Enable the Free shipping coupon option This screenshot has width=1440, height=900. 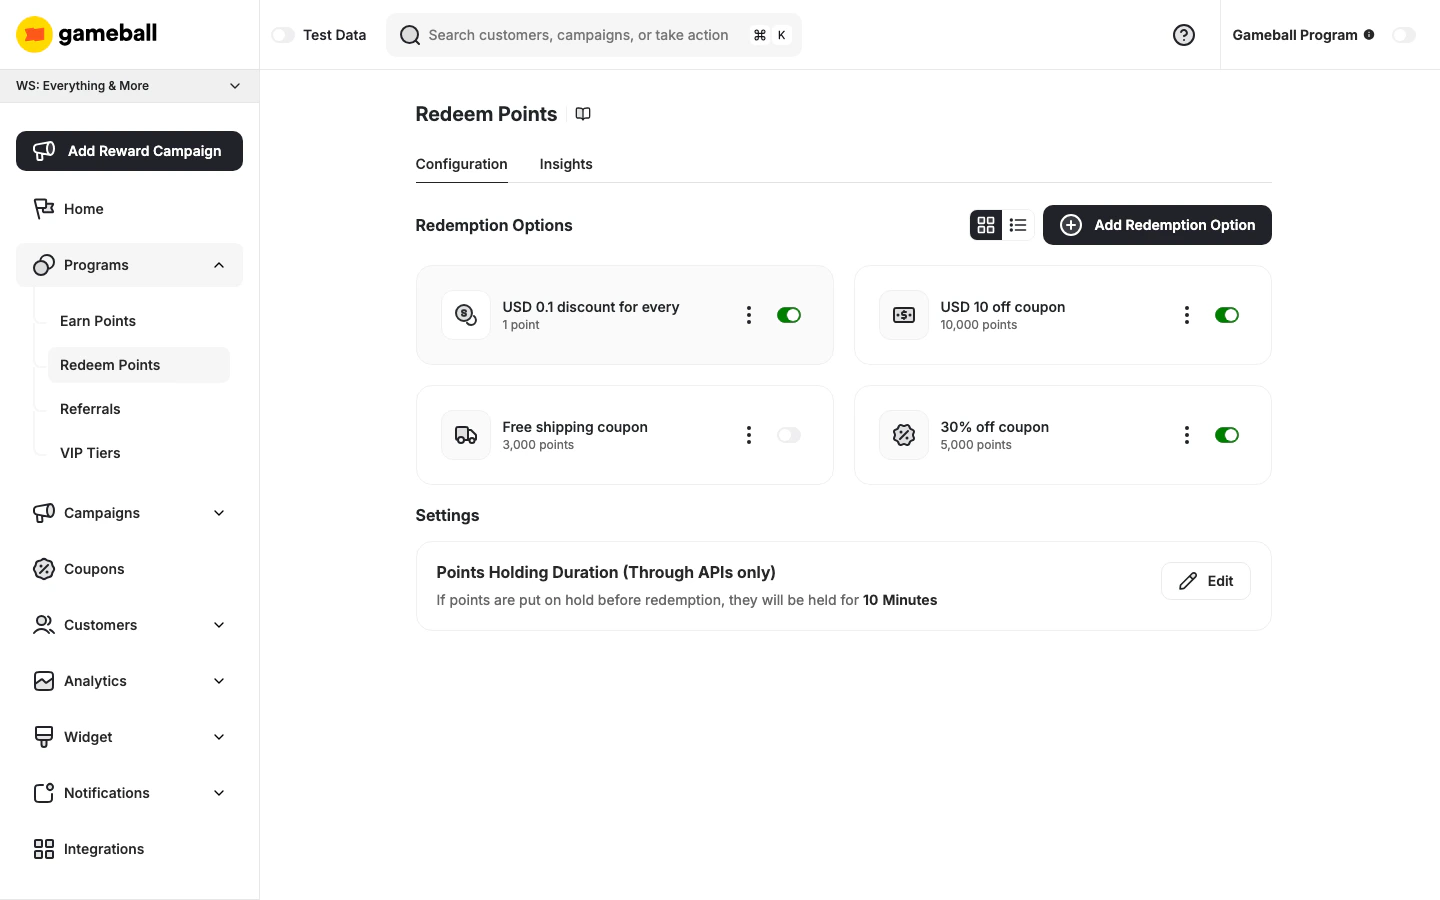pyautogui.click(x=789, y=435)
